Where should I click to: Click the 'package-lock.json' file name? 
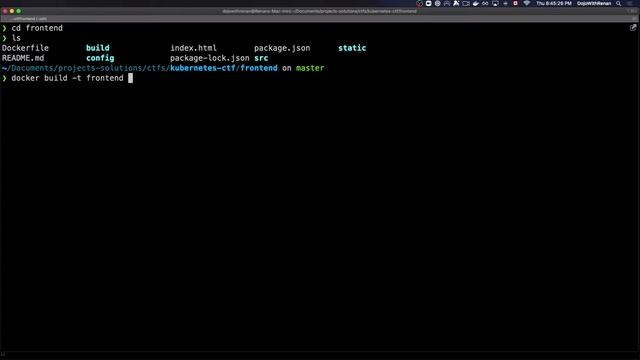[x=209, y=58]
